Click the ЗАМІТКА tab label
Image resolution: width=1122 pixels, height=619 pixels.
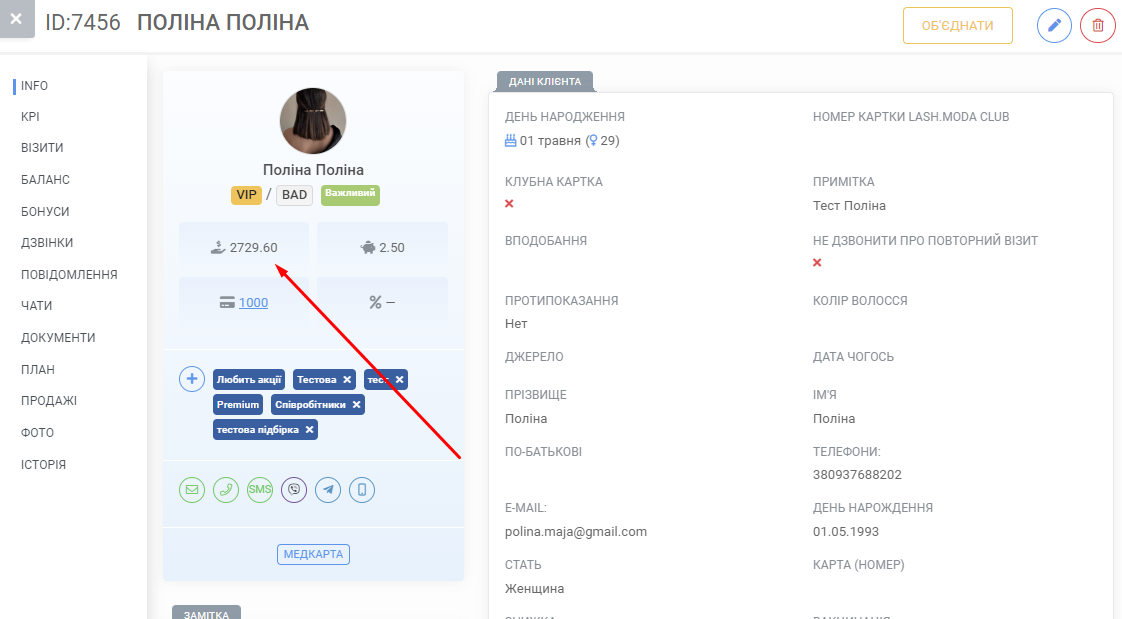click(x=206, y=613)
